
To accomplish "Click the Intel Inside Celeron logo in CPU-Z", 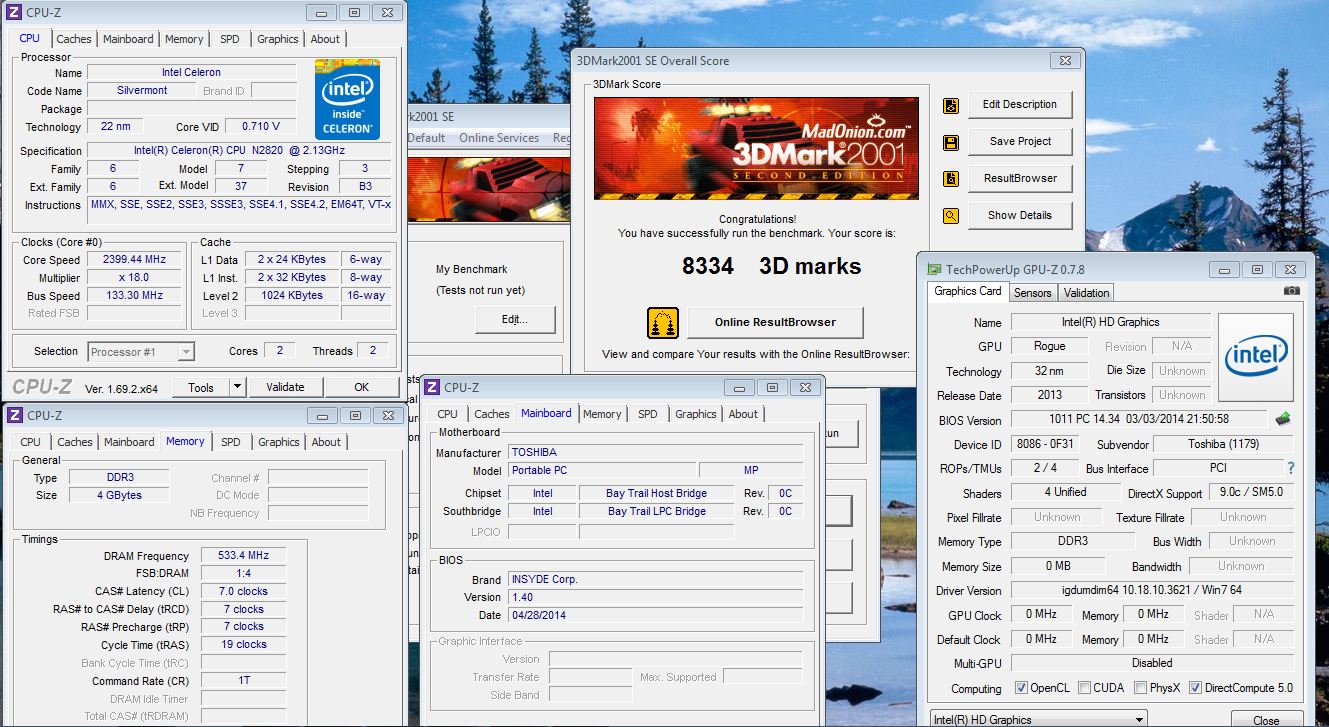I will point(348,98).
